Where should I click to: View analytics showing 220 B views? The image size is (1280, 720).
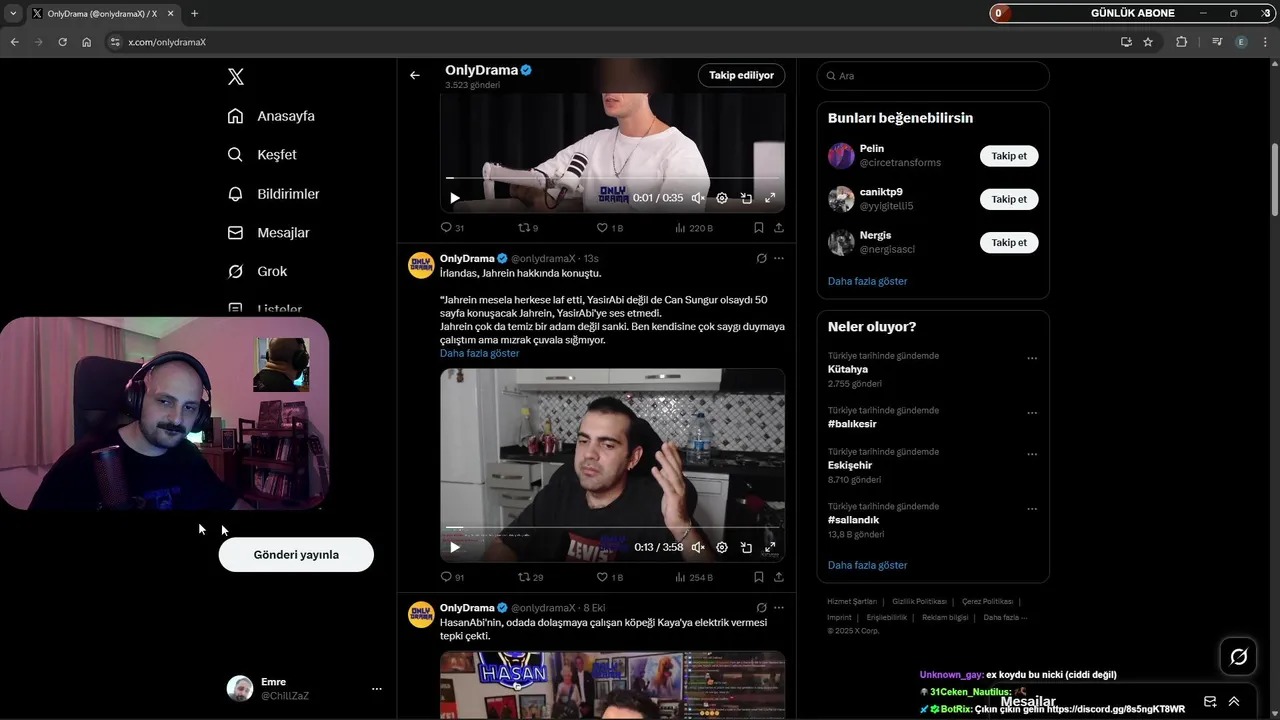pos(694,228)
